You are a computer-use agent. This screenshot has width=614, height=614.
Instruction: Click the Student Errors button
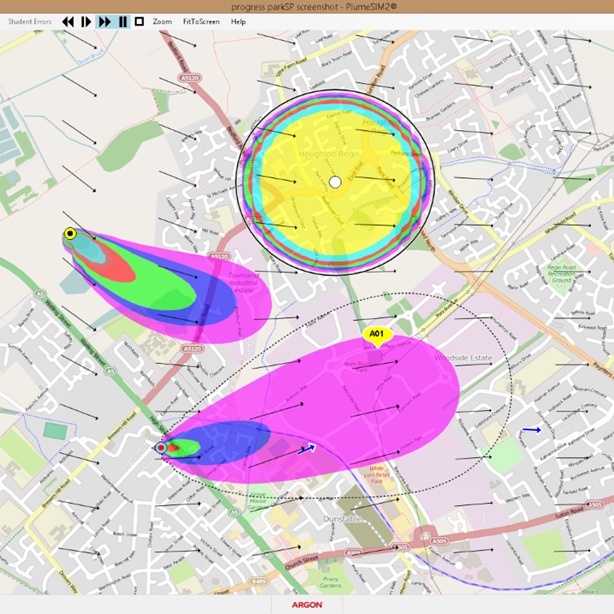[x=29, y=21]
